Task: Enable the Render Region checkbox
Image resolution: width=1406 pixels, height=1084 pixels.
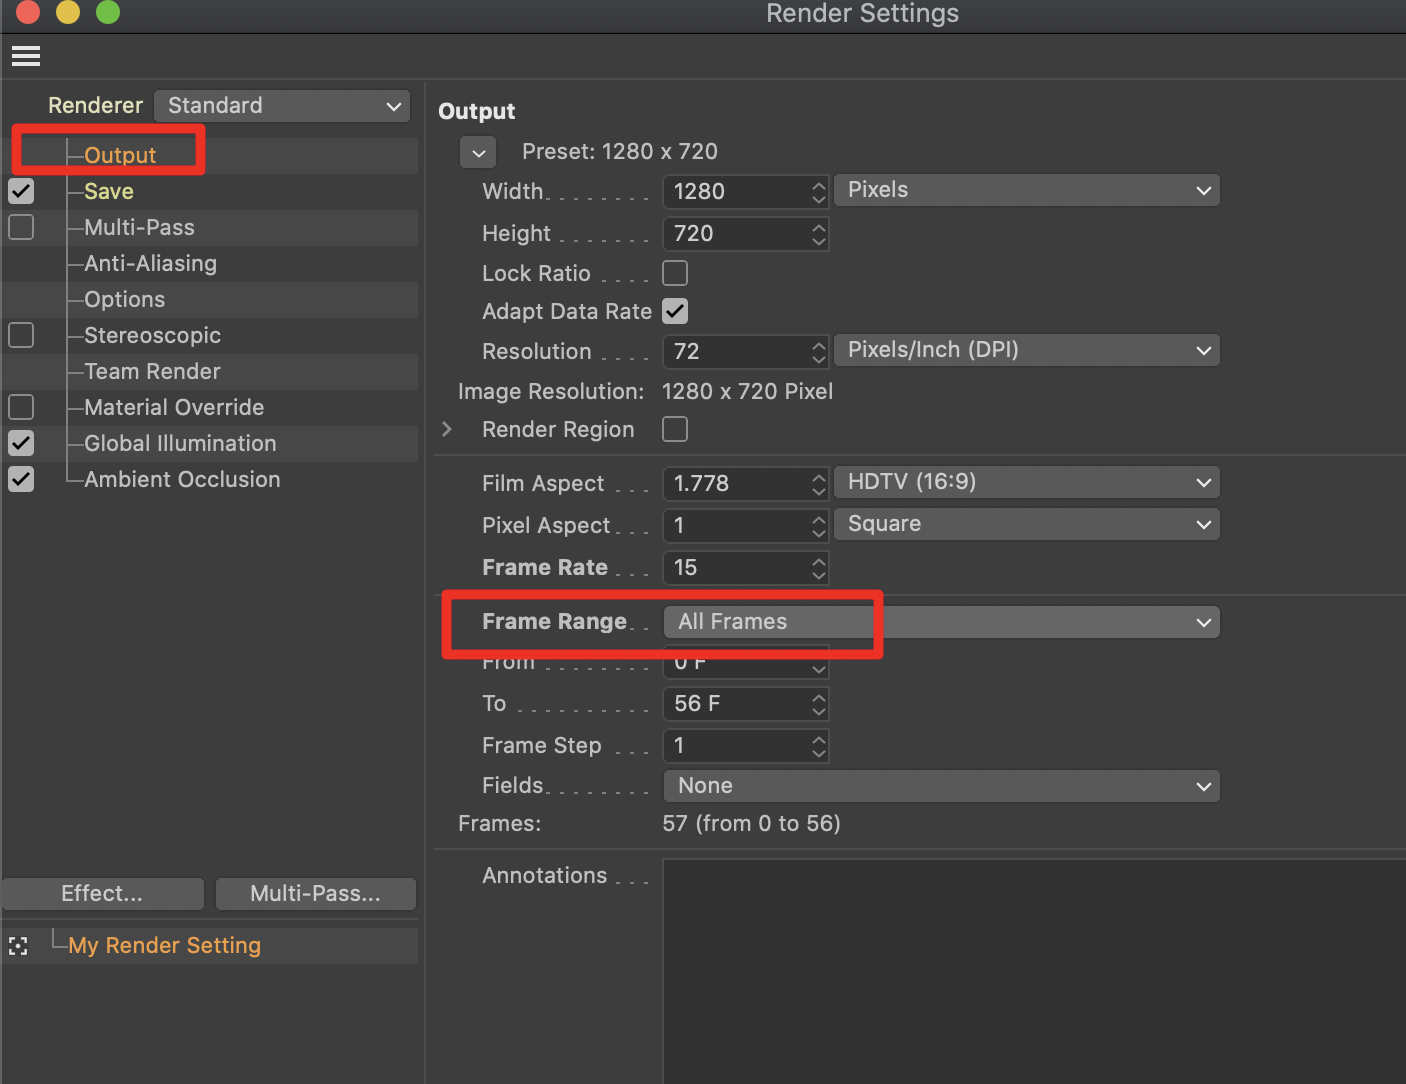Action: (675, 429)
